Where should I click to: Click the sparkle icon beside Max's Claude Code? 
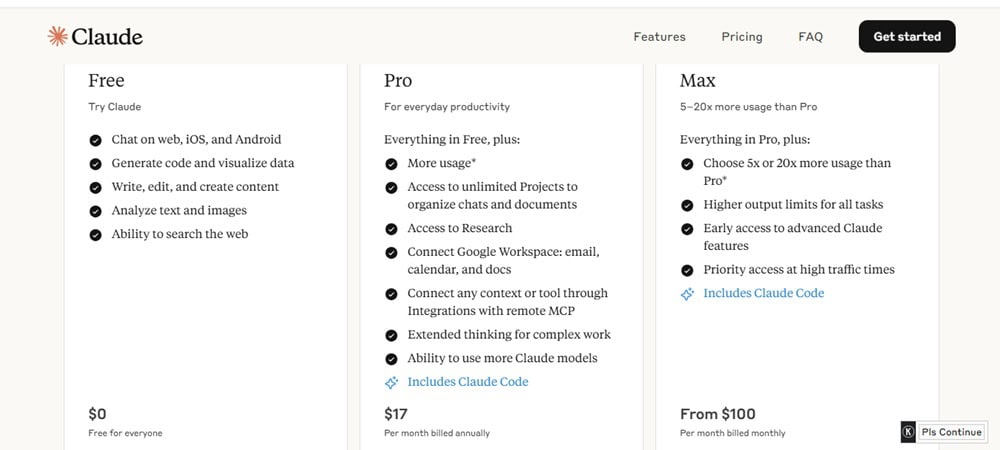[687, 294]
